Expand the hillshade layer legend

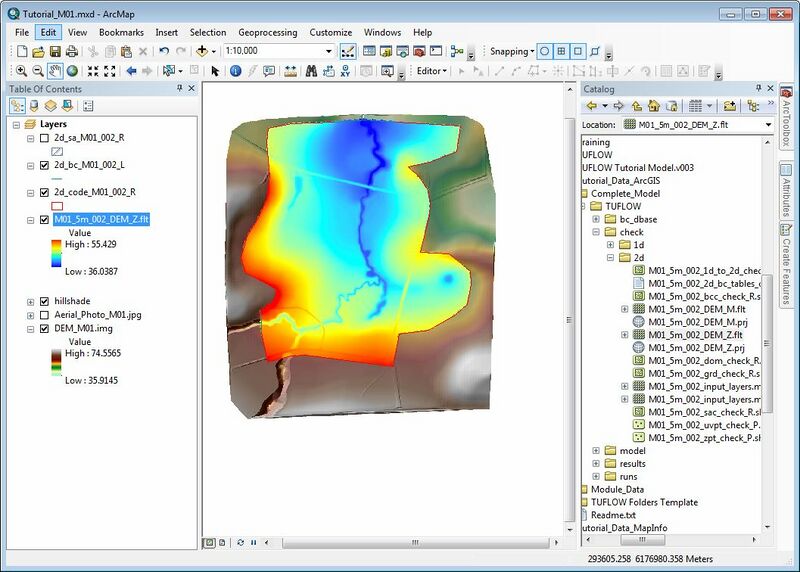tap(31, 301)
